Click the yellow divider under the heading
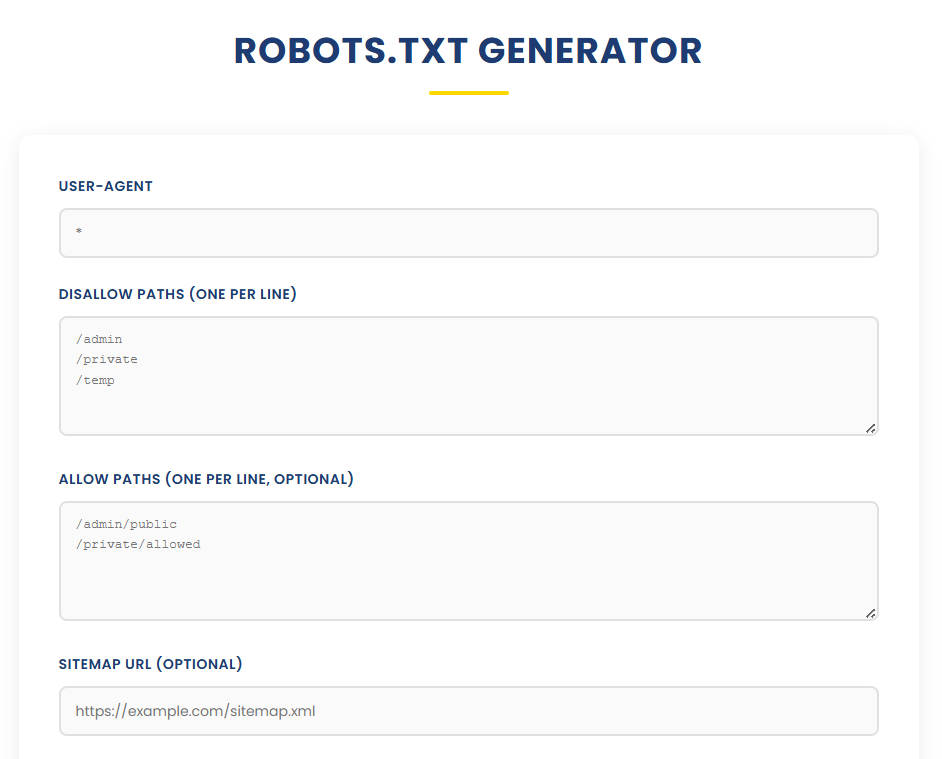 [x=468, y=93]
